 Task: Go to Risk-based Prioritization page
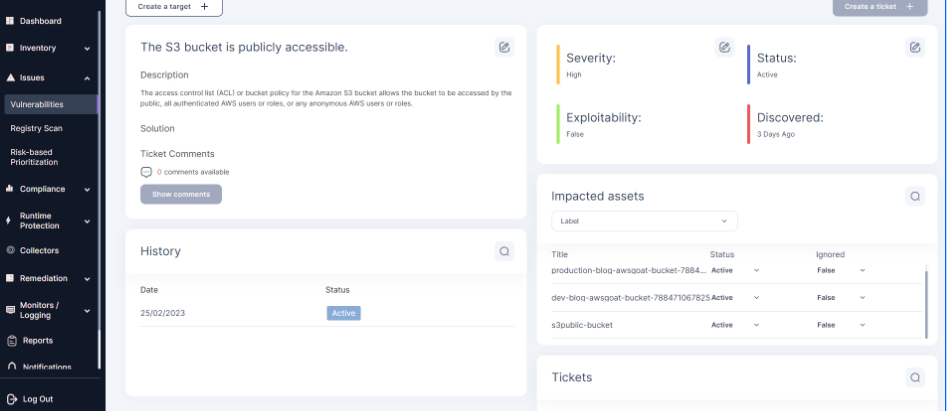[x=34, y=157]
